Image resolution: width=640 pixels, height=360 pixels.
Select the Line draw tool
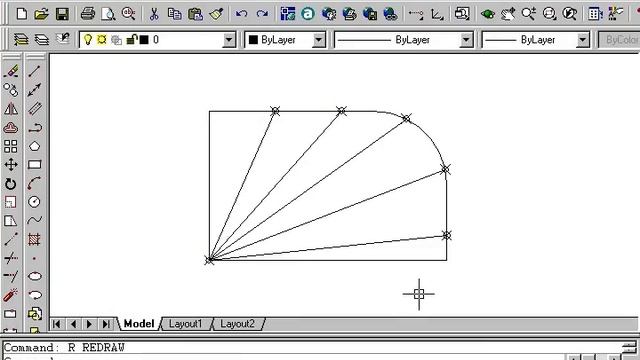(x=34, y=71)
